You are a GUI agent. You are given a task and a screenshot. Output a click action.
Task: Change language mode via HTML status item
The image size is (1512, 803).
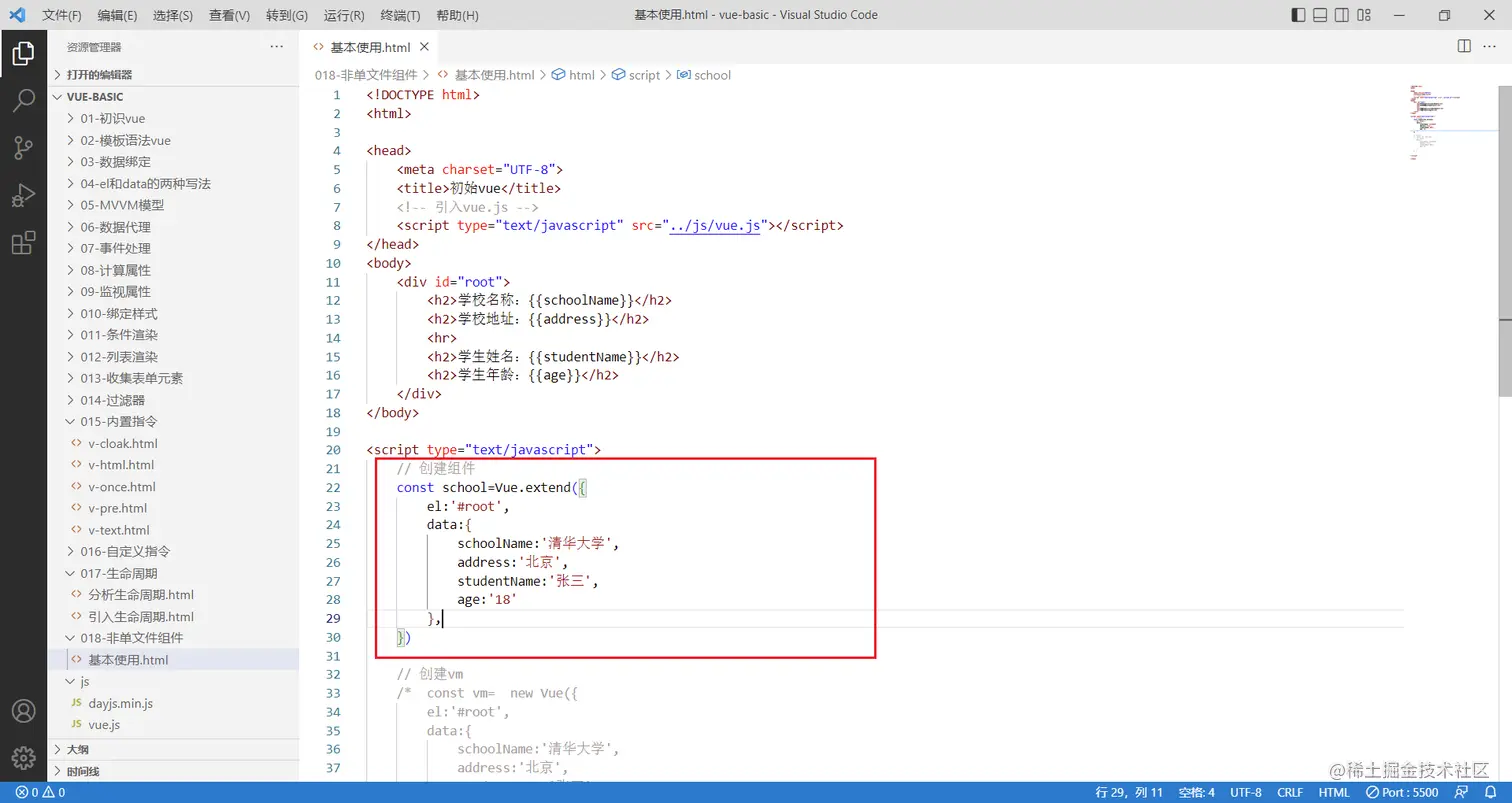(x=1334, y=793)
